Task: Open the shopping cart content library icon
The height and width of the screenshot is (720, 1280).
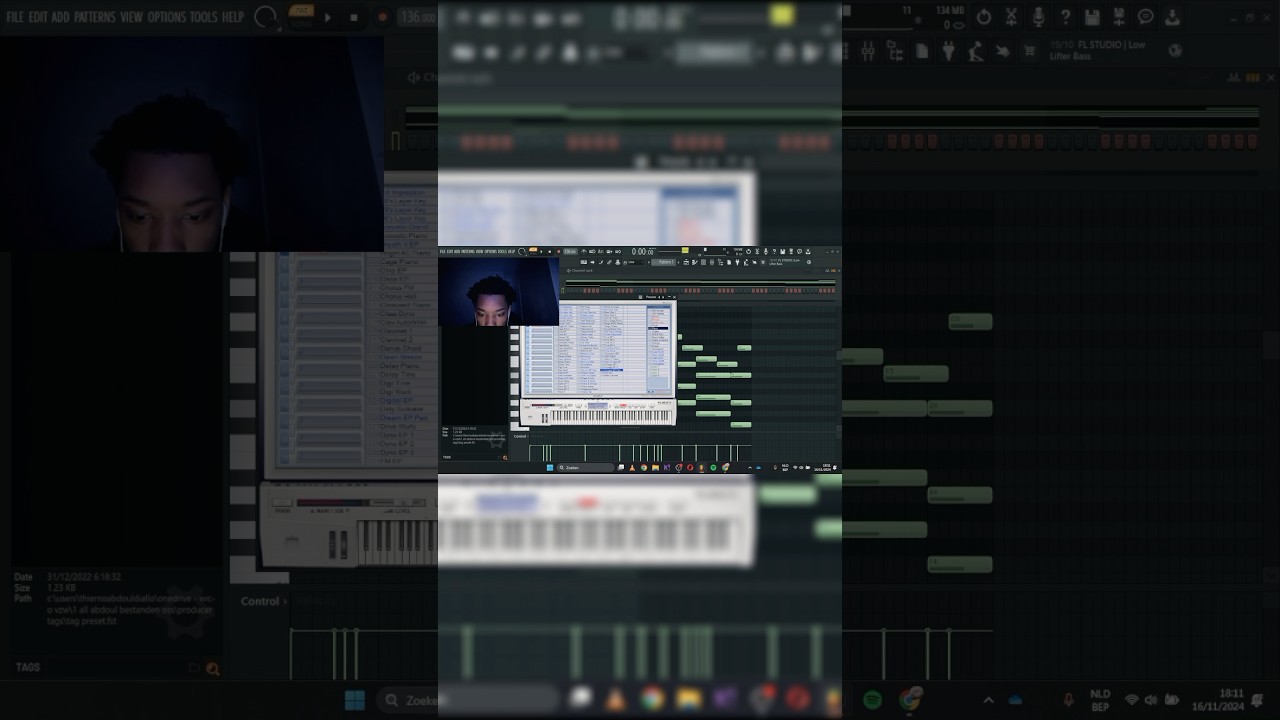Action: [x=1029, y=51]
